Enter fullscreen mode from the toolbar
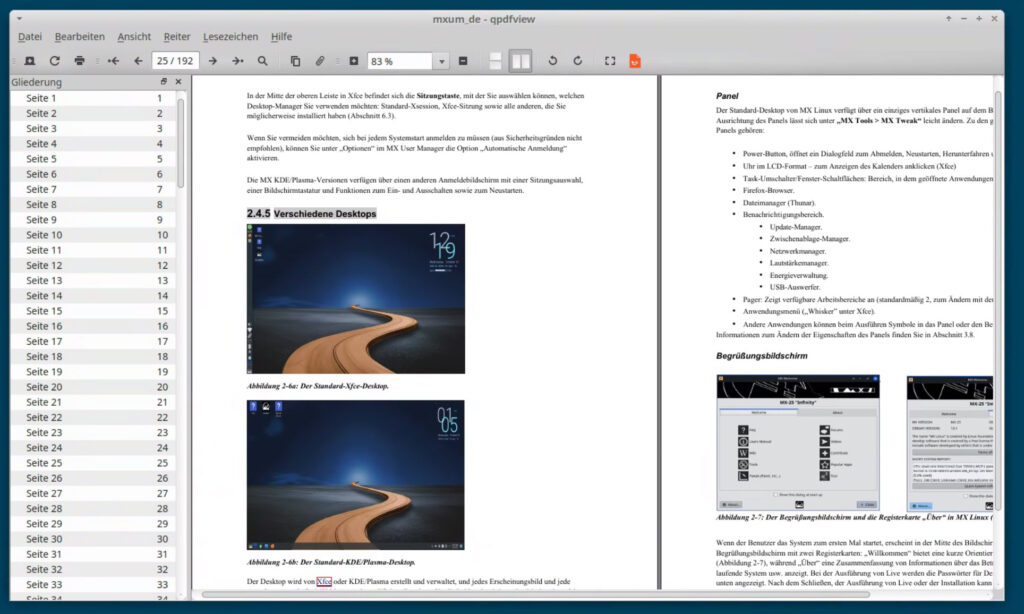 (x=610, y=61)
